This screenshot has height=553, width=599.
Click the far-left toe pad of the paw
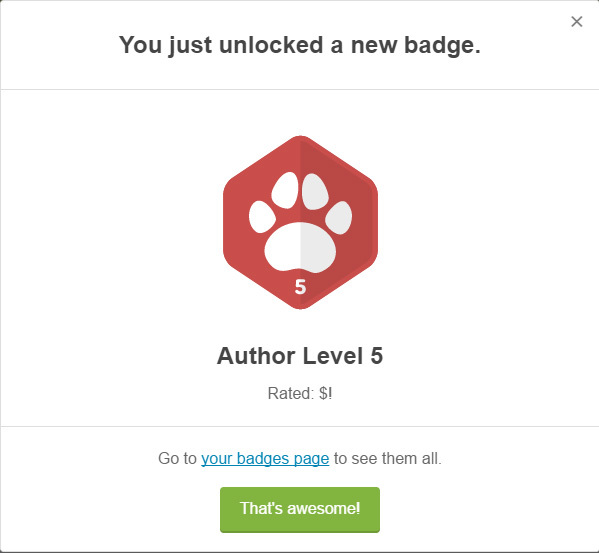point(262,217)
